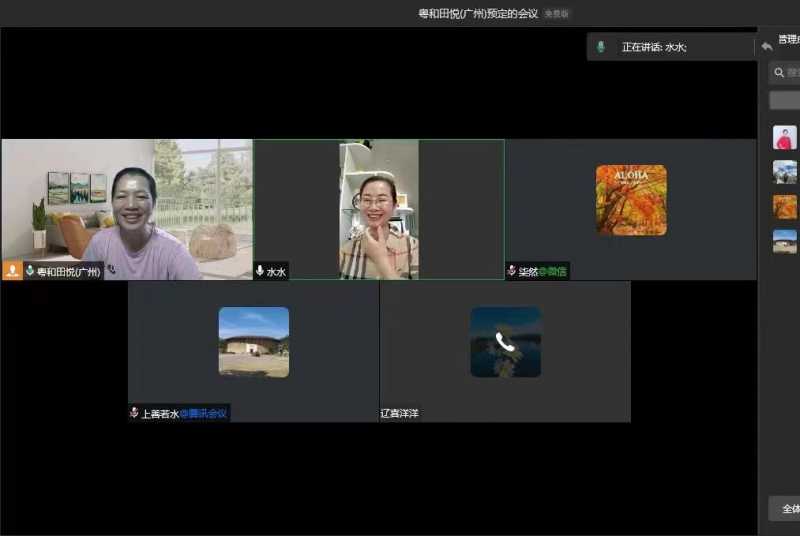
Task: Click the microphone icon beside 粤和田悦(广州)
Action: [30, 271]
